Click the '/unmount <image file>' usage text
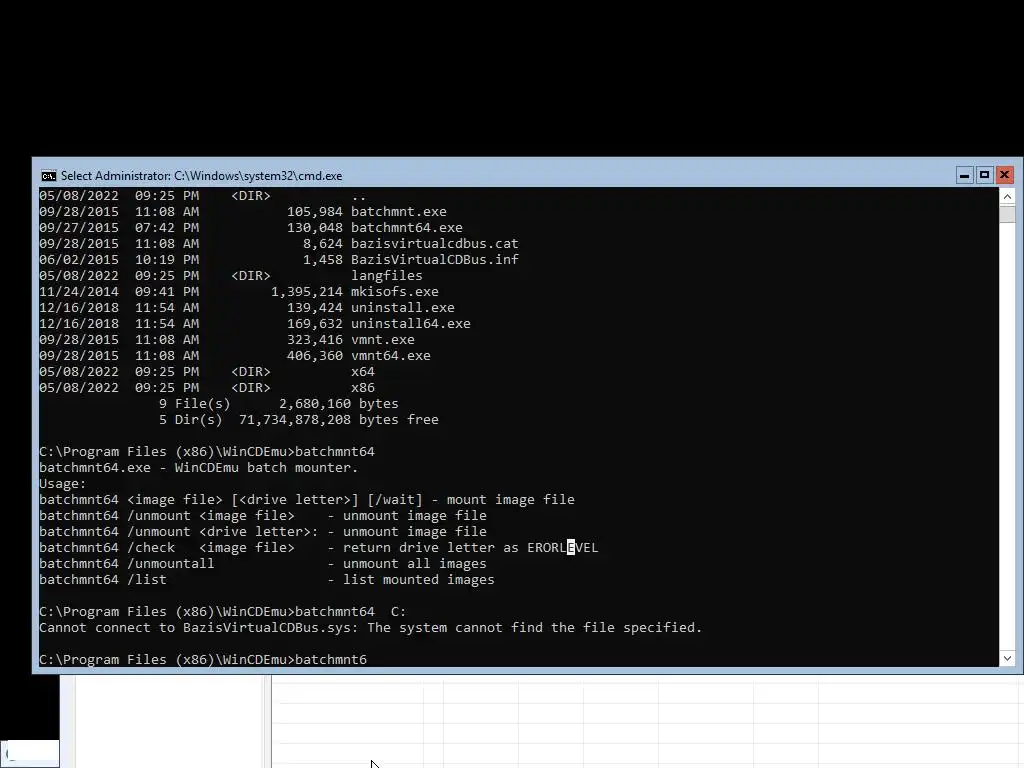Image resolution: width=1024 pixels, height=768 pixels. 211,515
